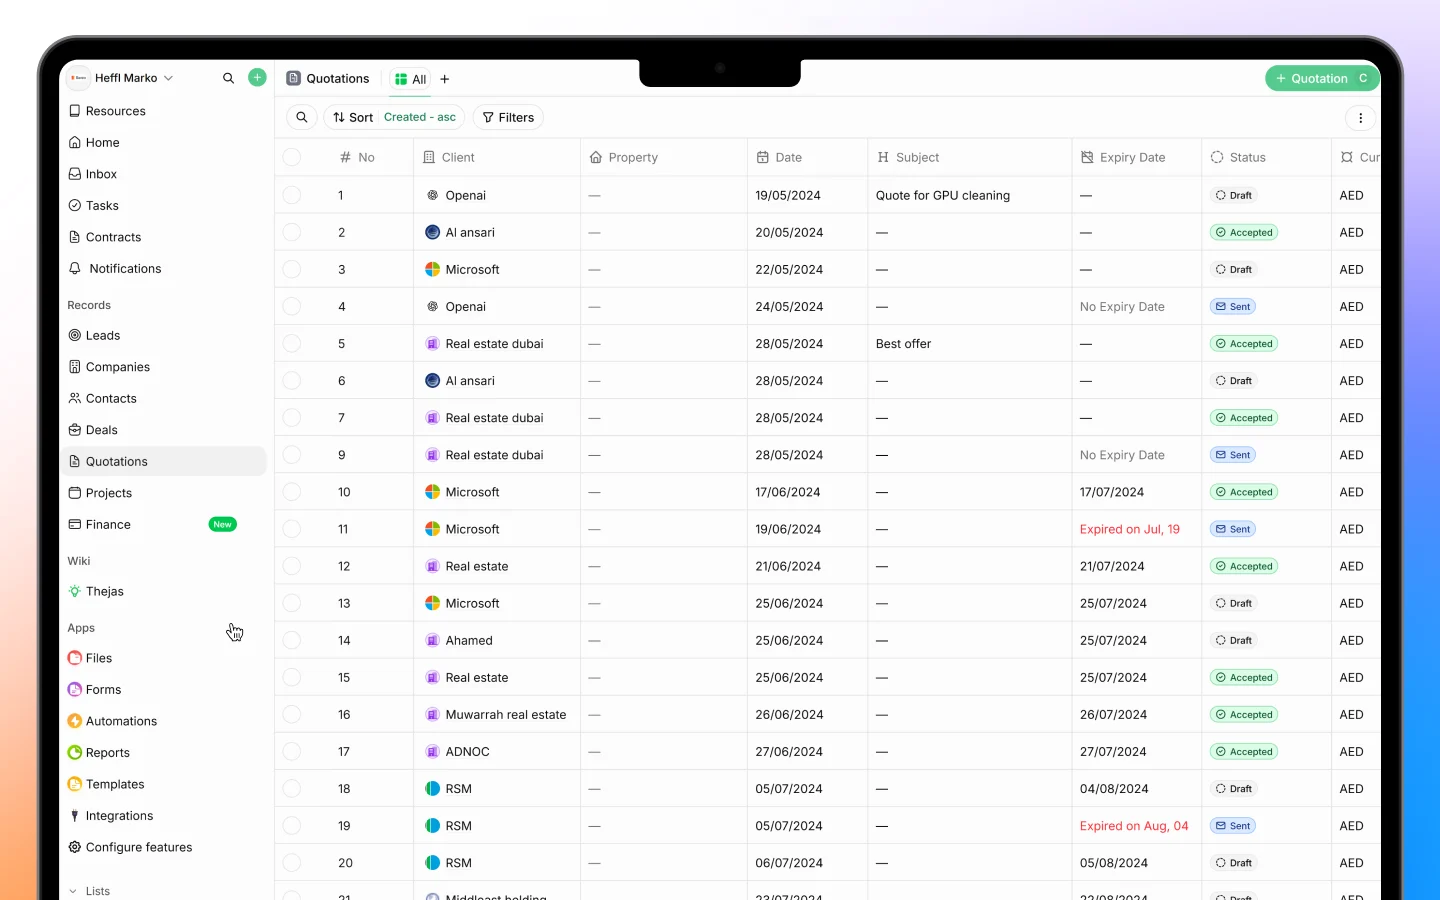Click the Configure features gear icon
Viewport: 1440px width, 900px height.
(x=75, y=847)
